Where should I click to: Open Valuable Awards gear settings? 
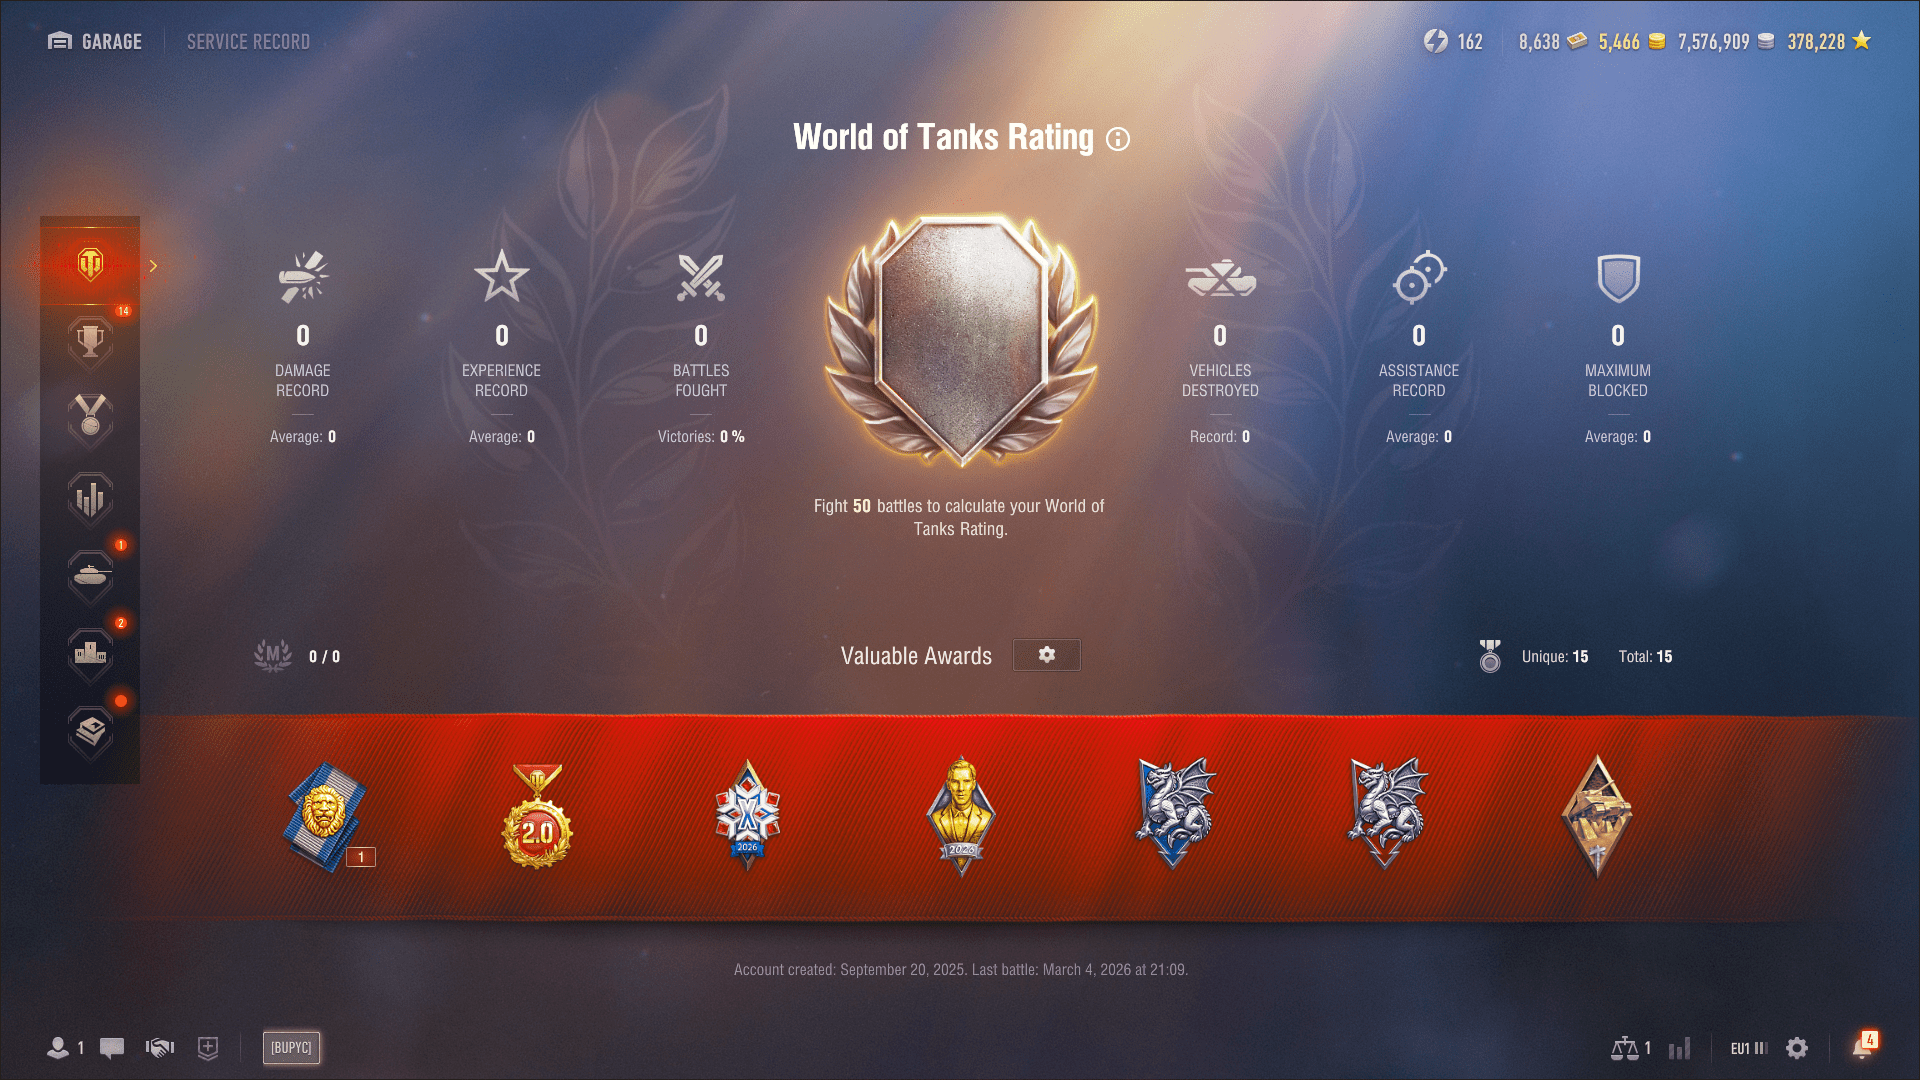coord(1046,655)
